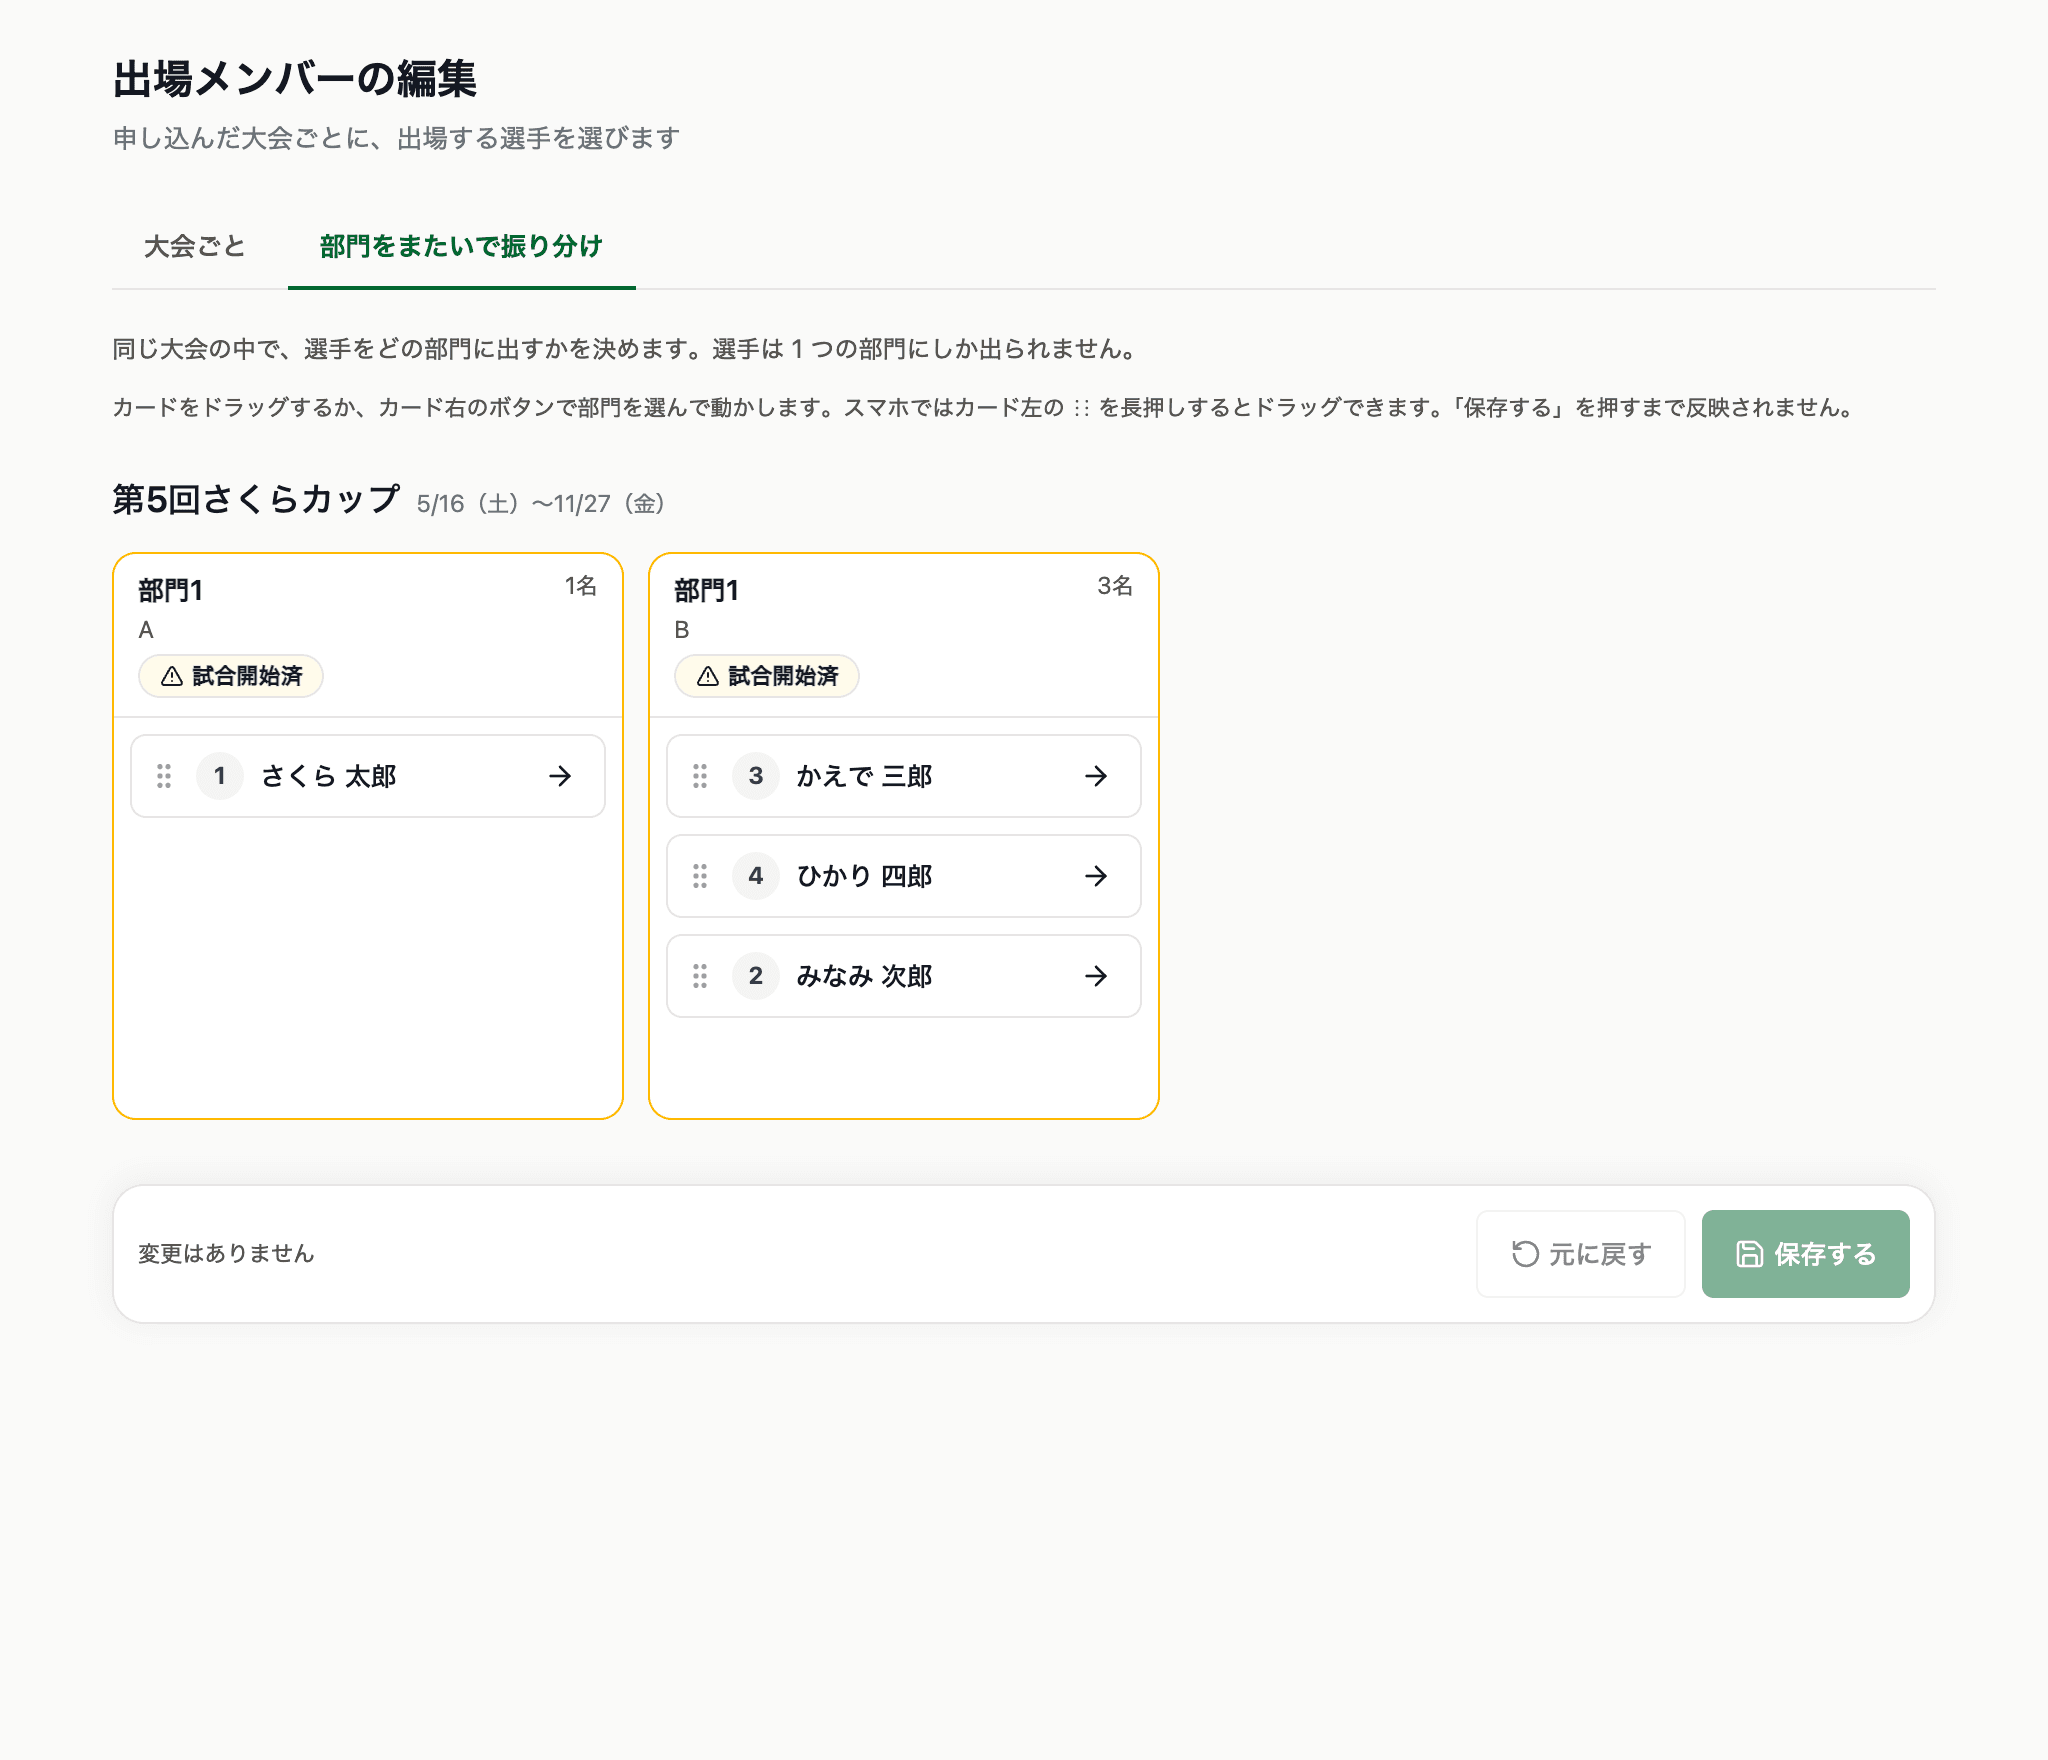Click the number badge 2 on みなみ 次郎

tap(756, 976)
